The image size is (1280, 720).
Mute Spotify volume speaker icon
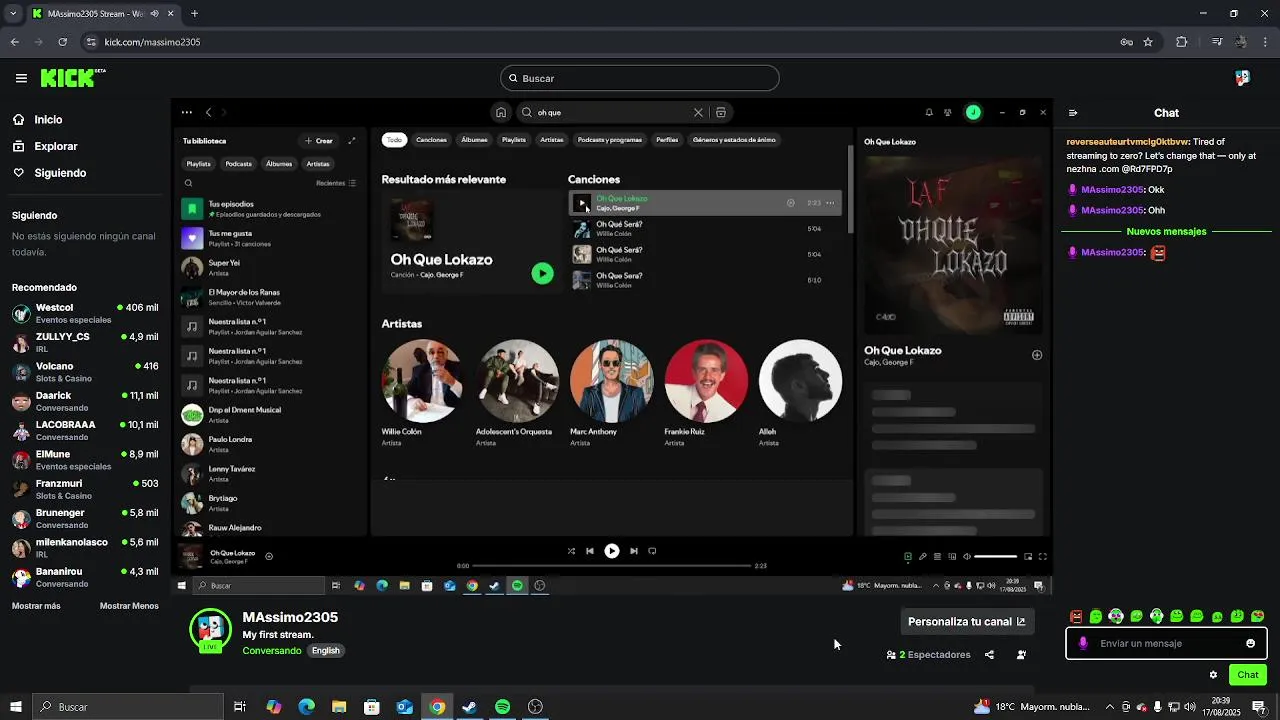click(x=966, y=557)
